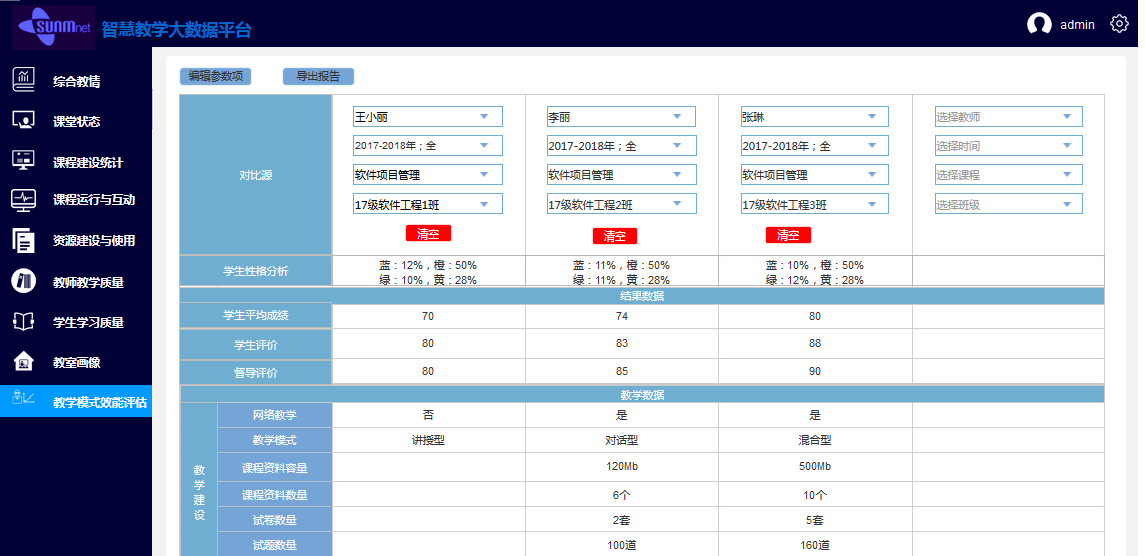Click the 导出报告 button
The height and width of the screenshot is (556, 1146).
point(318,76)
